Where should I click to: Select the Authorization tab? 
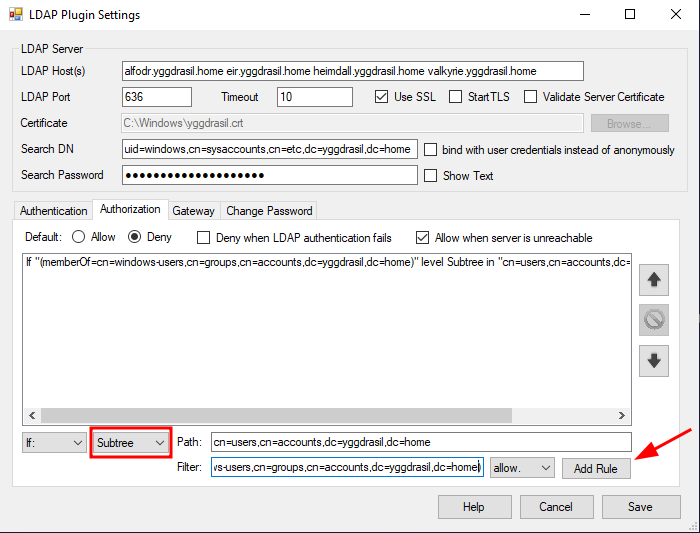(130, 209)
